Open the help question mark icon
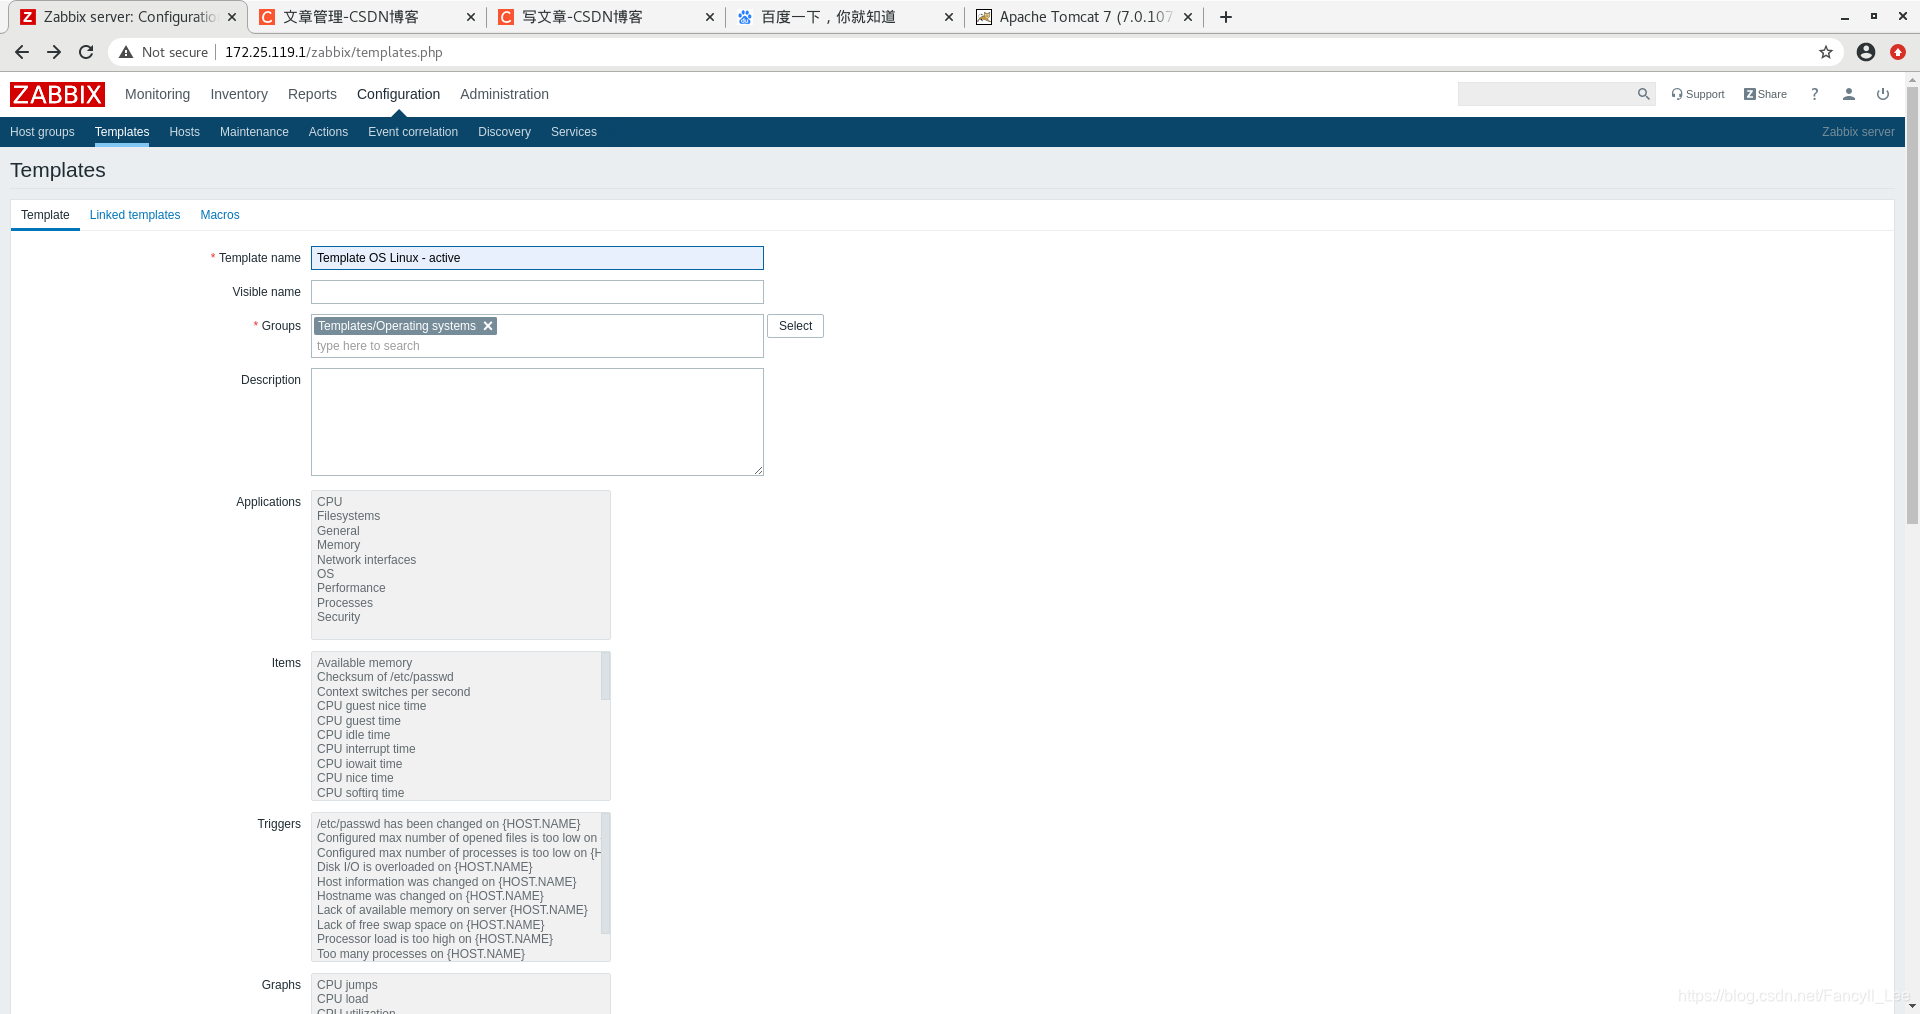This screenshot has height=1014, width=1920. [x=1814, y=94]
